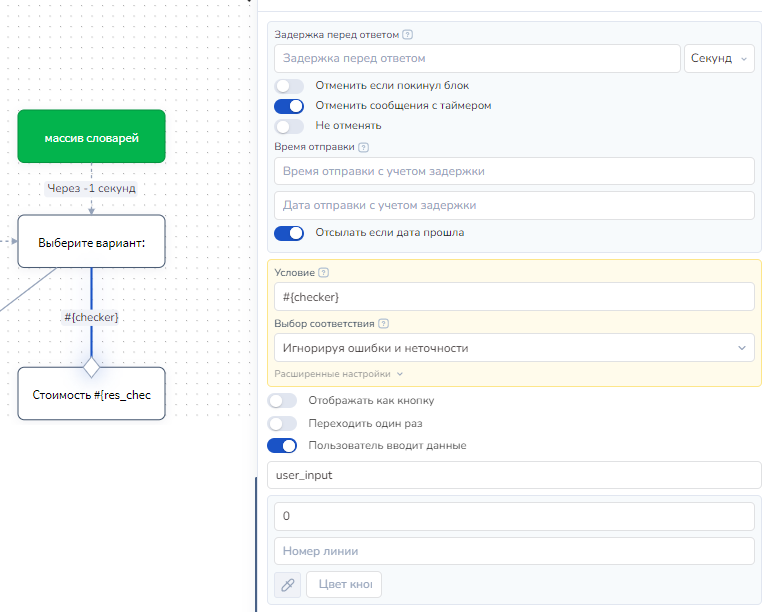The image size is (771, 612).
Task: Click the 'Номер линии' input field
Action: pyautogui.click(x=514, y=551)
